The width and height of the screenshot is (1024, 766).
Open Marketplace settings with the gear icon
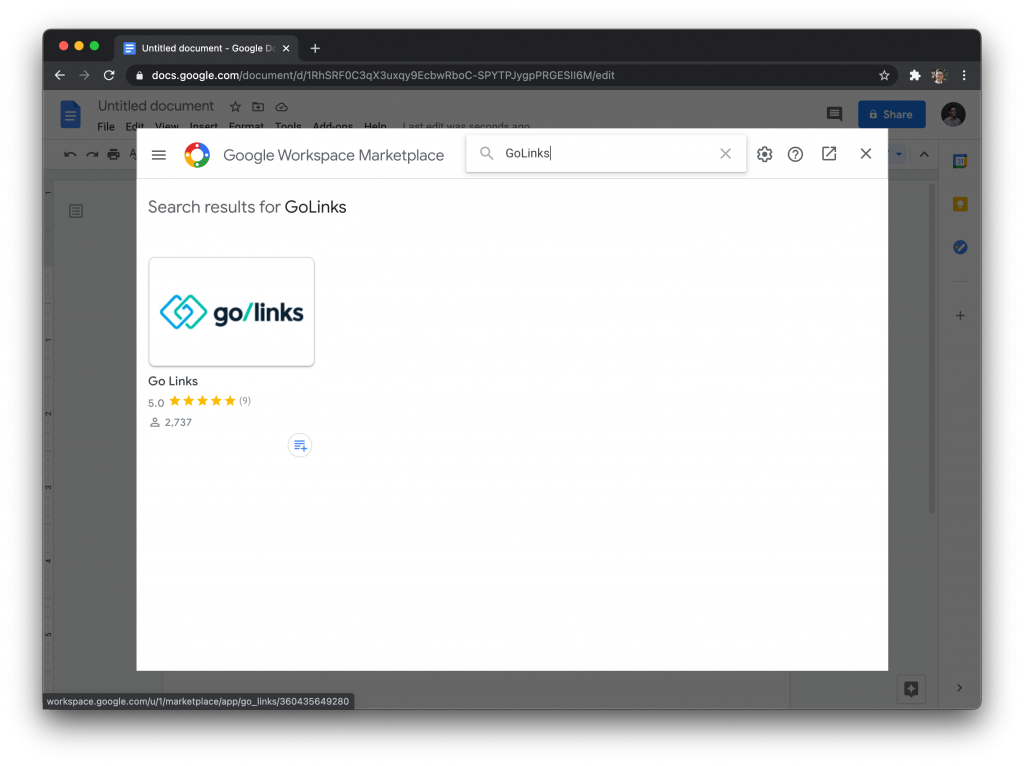[764, 154]
